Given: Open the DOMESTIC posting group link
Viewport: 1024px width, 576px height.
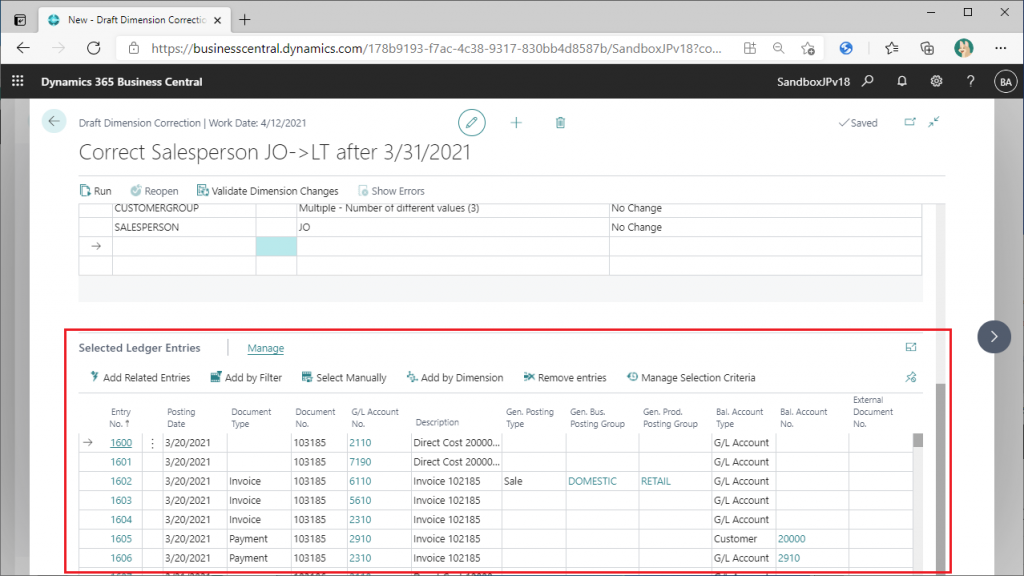Looking at the screenshot, I should [592, 481].
